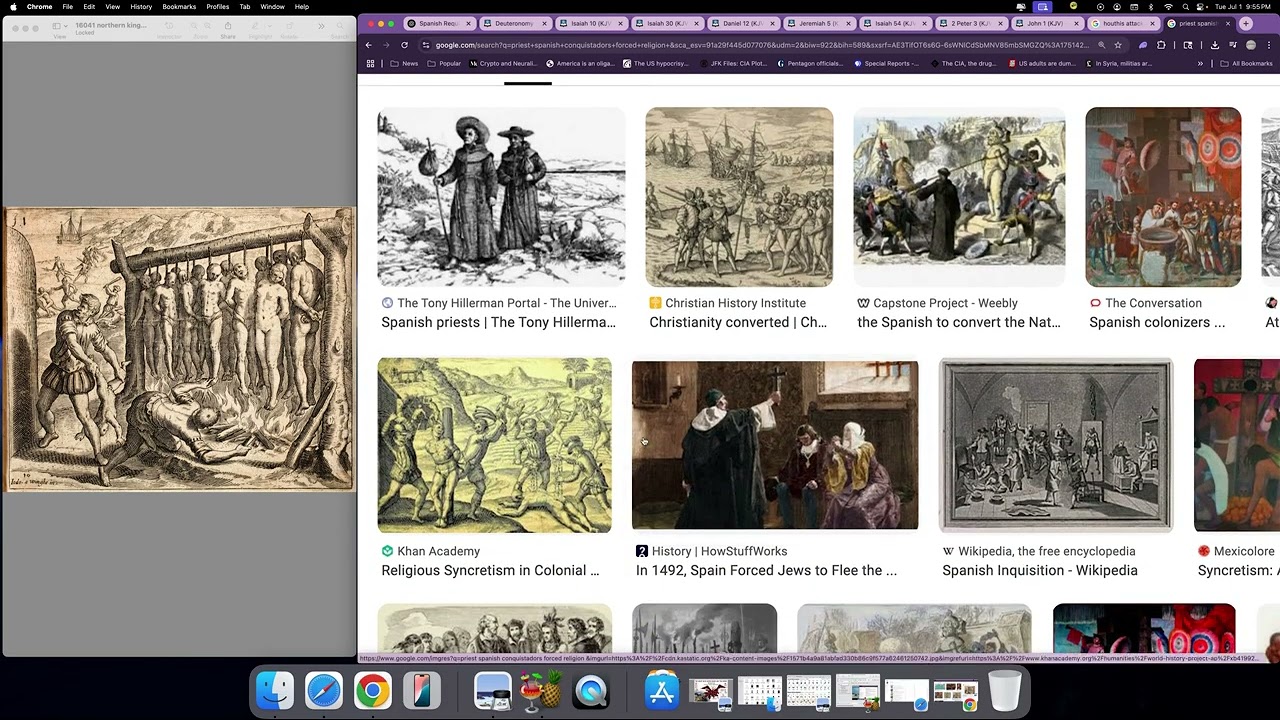
Task: Click 'Religious Syncretism in Colonial' title
Action: click(490, 570)
